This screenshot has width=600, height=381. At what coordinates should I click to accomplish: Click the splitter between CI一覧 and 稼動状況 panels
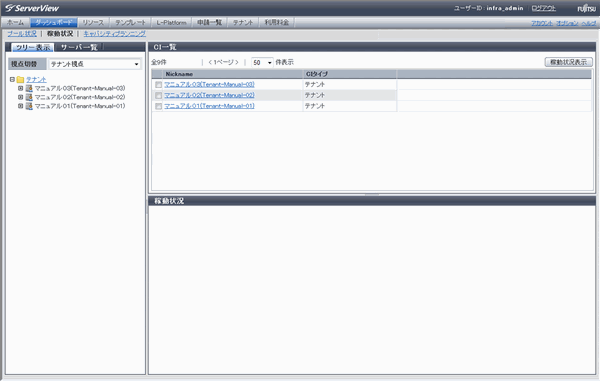click(372, 194)
